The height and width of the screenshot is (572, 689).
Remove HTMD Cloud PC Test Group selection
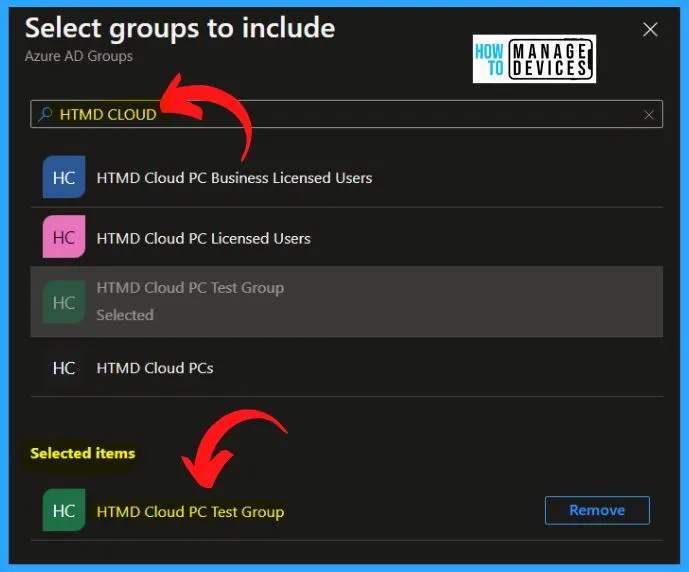[597, 510]
